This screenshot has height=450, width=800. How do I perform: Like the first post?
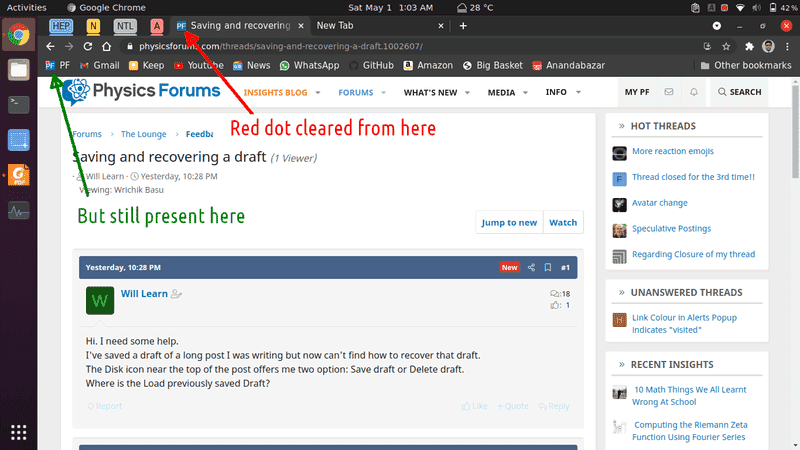(x=474, y=406)
